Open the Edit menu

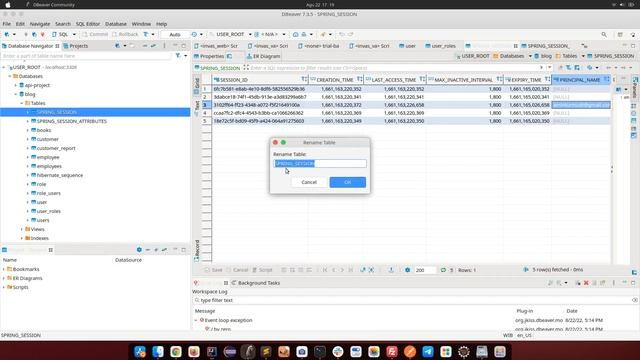20,24
